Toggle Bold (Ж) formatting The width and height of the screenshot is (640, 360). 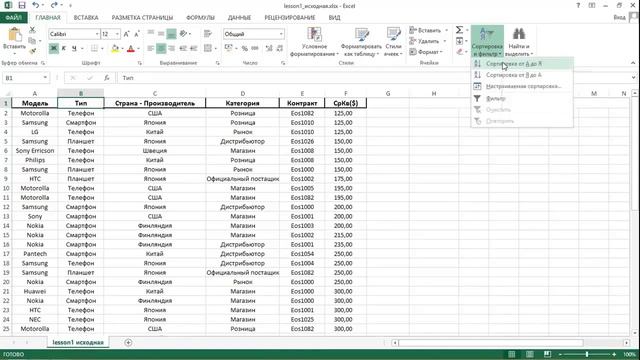53,49
